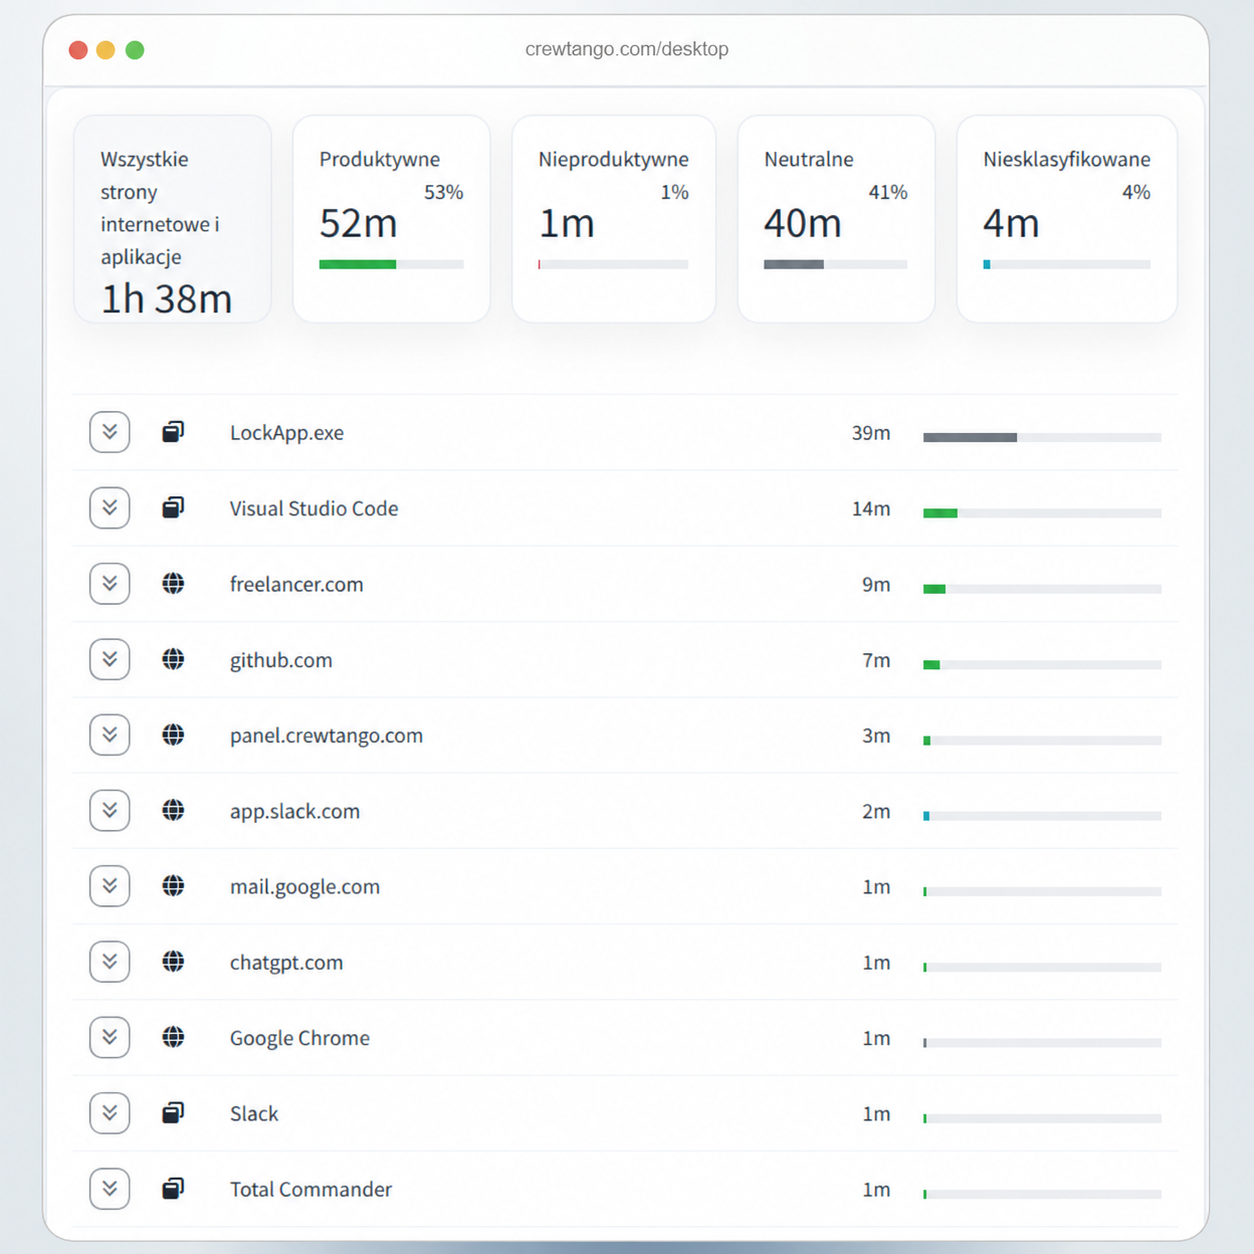The image size is (1254, 1254).
Task: Click the 2m value for app.slack.com
Action: (876, 811)
